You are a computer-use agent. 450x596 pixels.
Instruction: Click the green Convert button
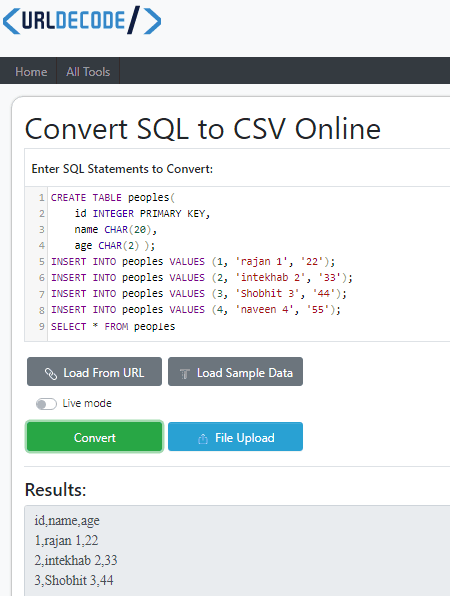[x=94, y=437]
